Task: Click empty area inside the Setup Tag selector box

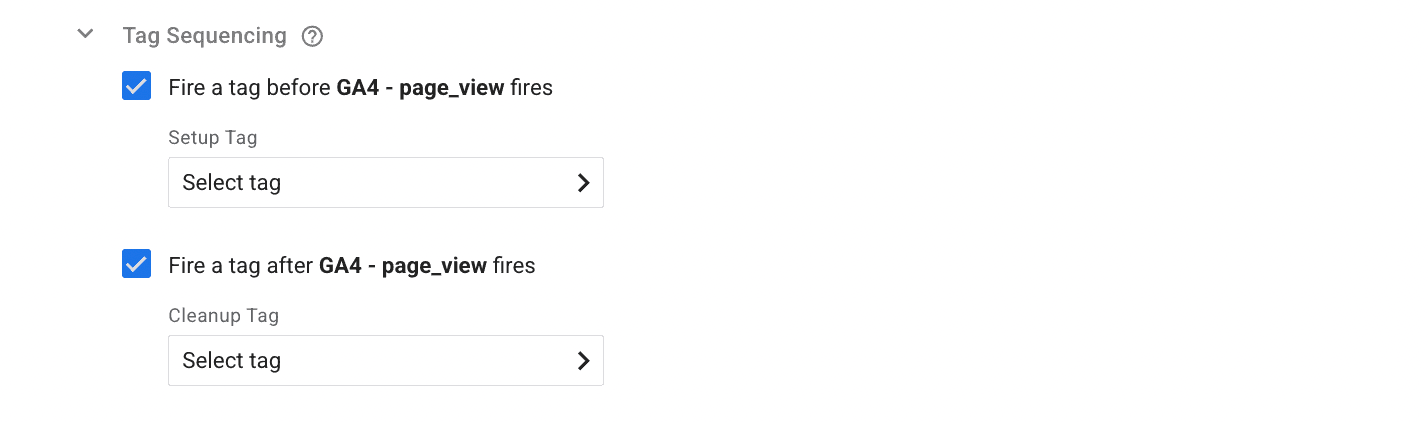Action: (x=430, y=183)
